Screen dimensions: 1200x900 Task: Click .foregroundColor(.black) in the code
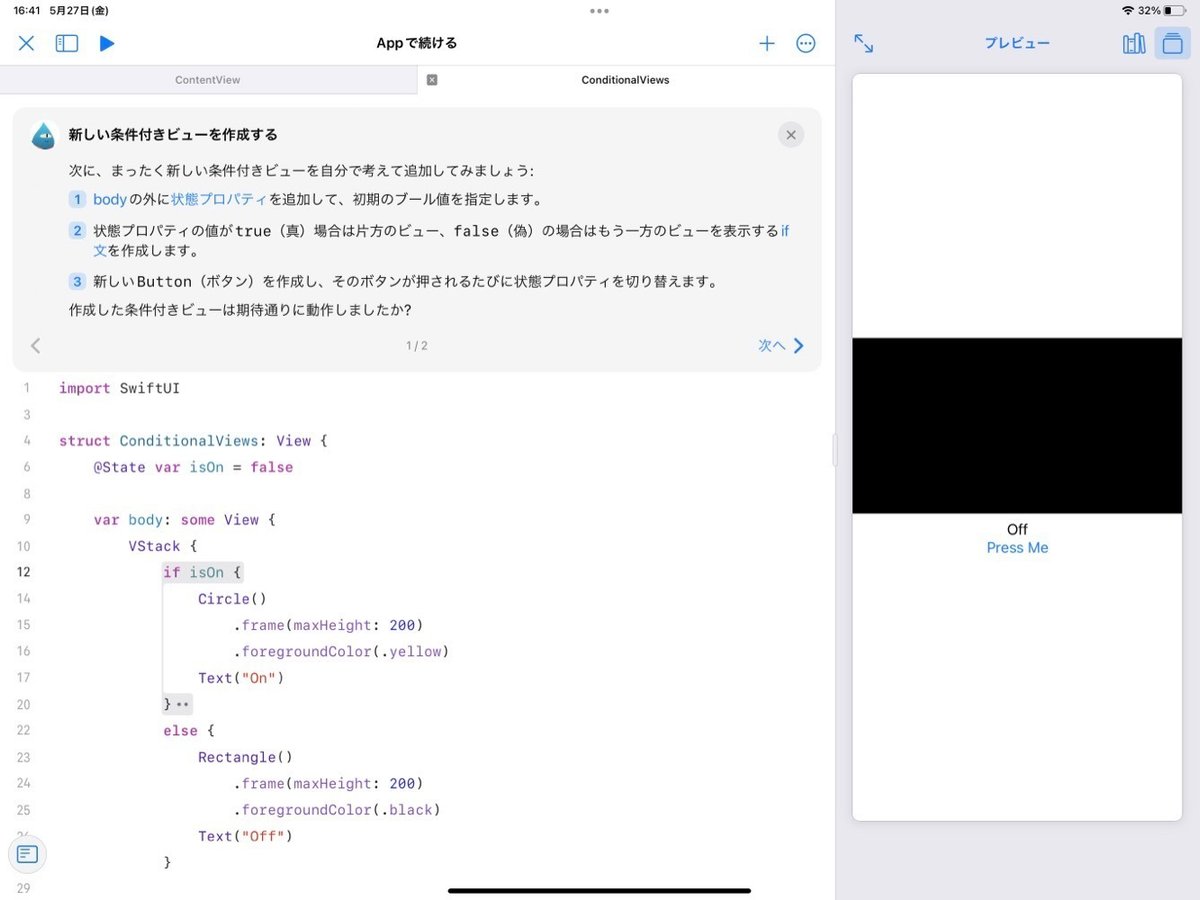pyautogui.click(x=337, y=810)
